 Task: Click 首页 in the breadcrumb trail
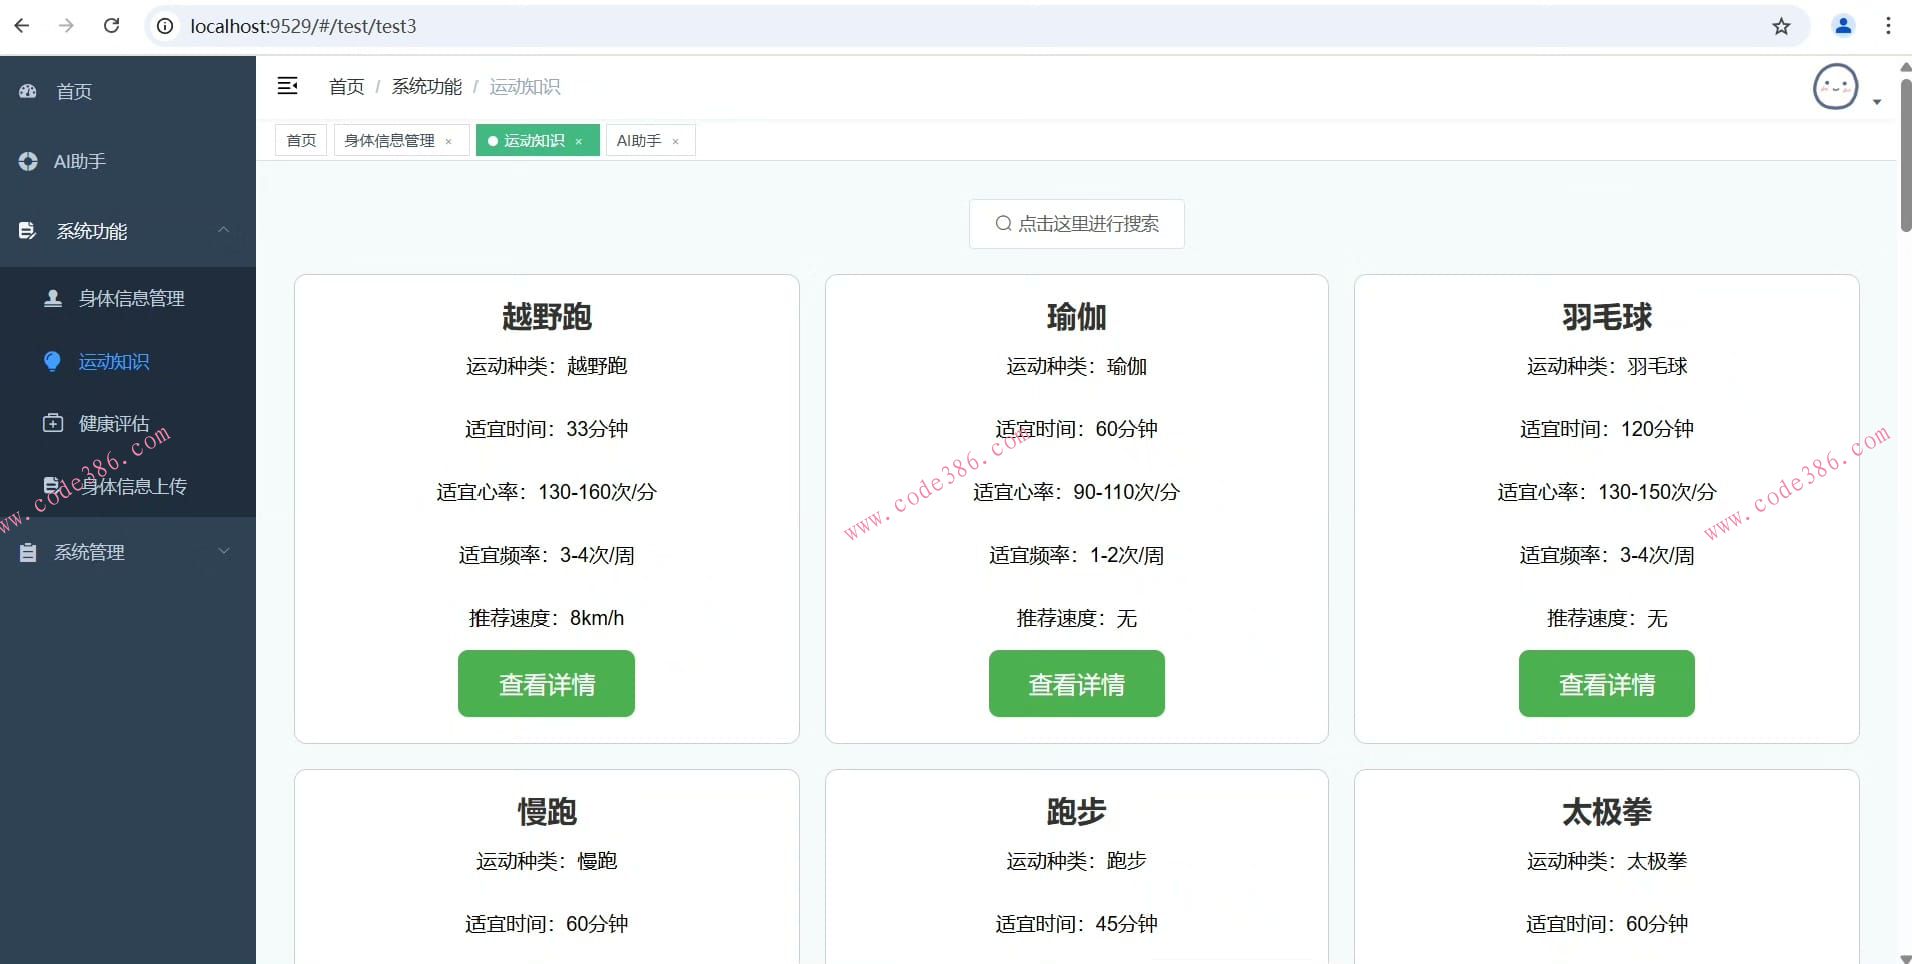point(345,86)
